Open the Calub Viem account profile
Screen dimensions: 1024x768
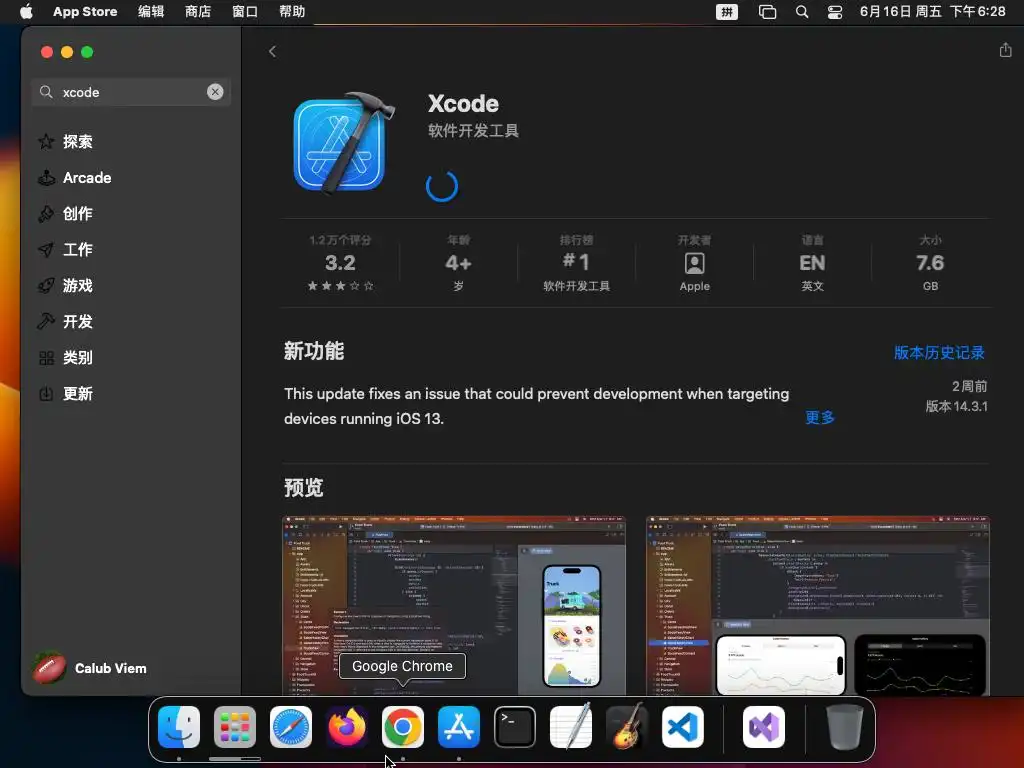click(91, 668)
